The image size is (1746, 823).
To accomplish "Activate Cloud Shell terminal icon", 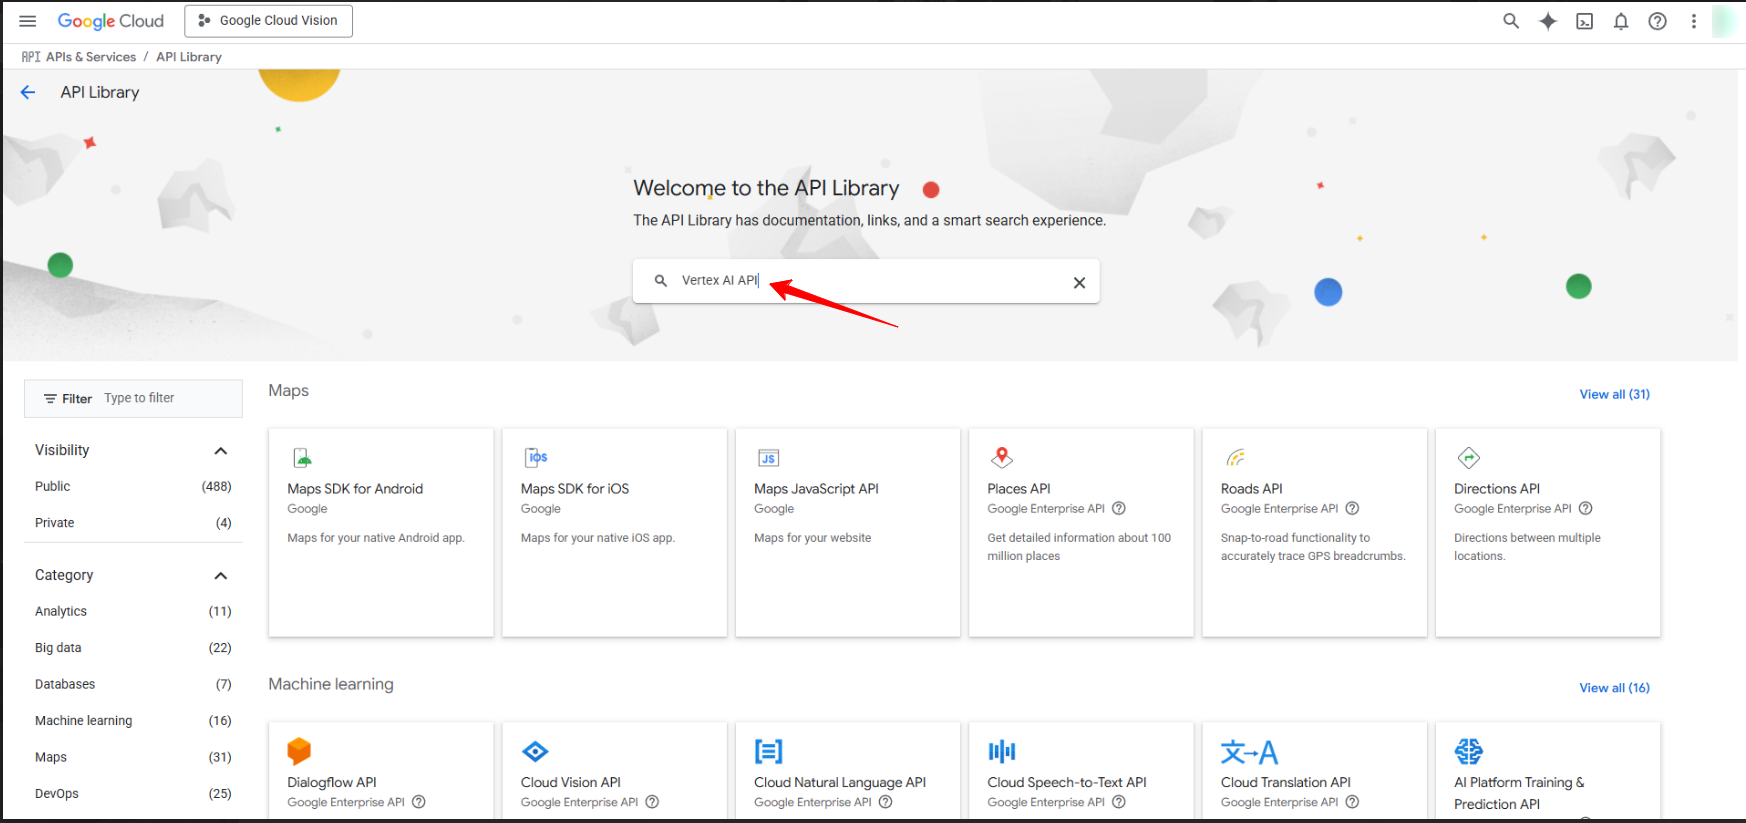I will point(1584,21).
